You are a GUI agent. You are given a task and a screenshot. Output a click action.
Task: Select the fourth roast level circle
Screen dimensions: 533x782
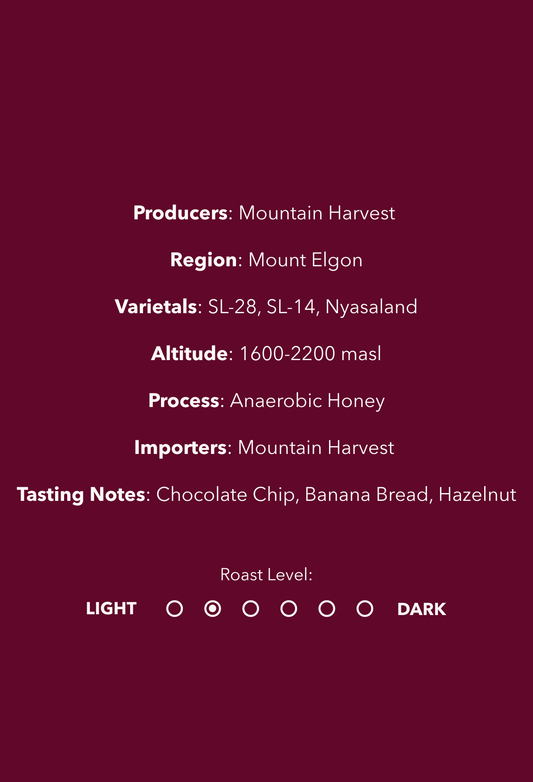[x=289, y=609]
